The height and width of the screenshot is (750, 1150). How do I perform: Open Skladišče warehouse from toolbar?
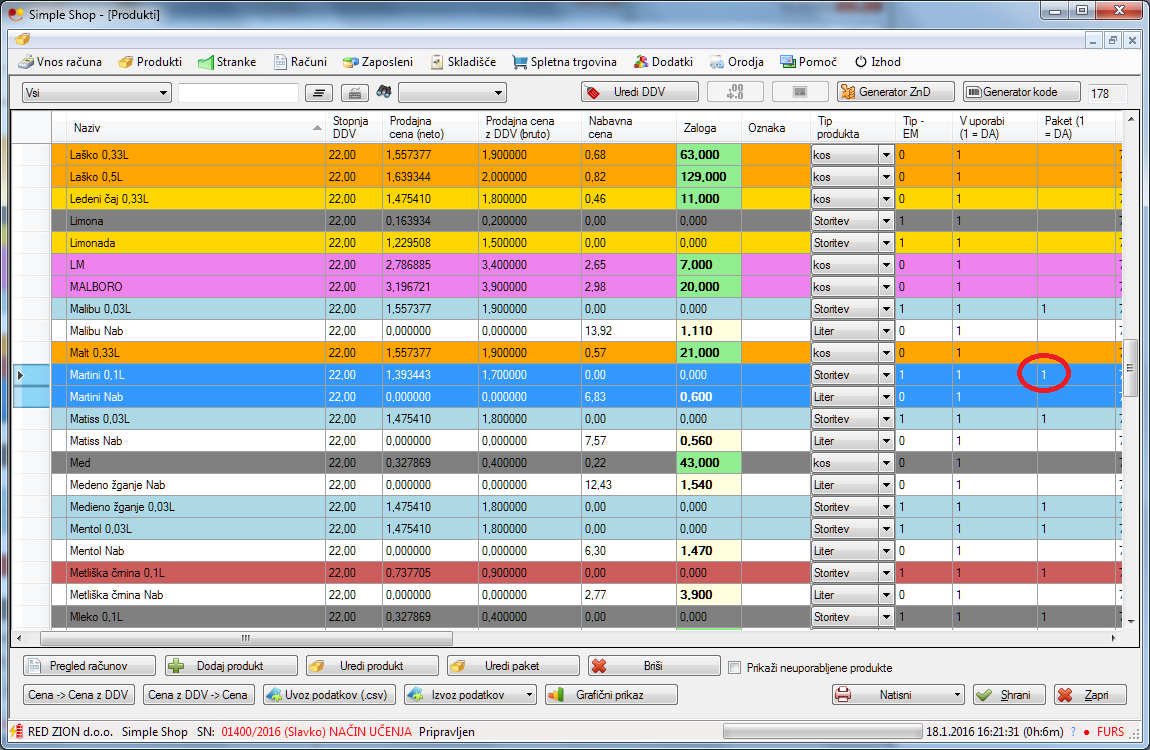tap(463, 62)
